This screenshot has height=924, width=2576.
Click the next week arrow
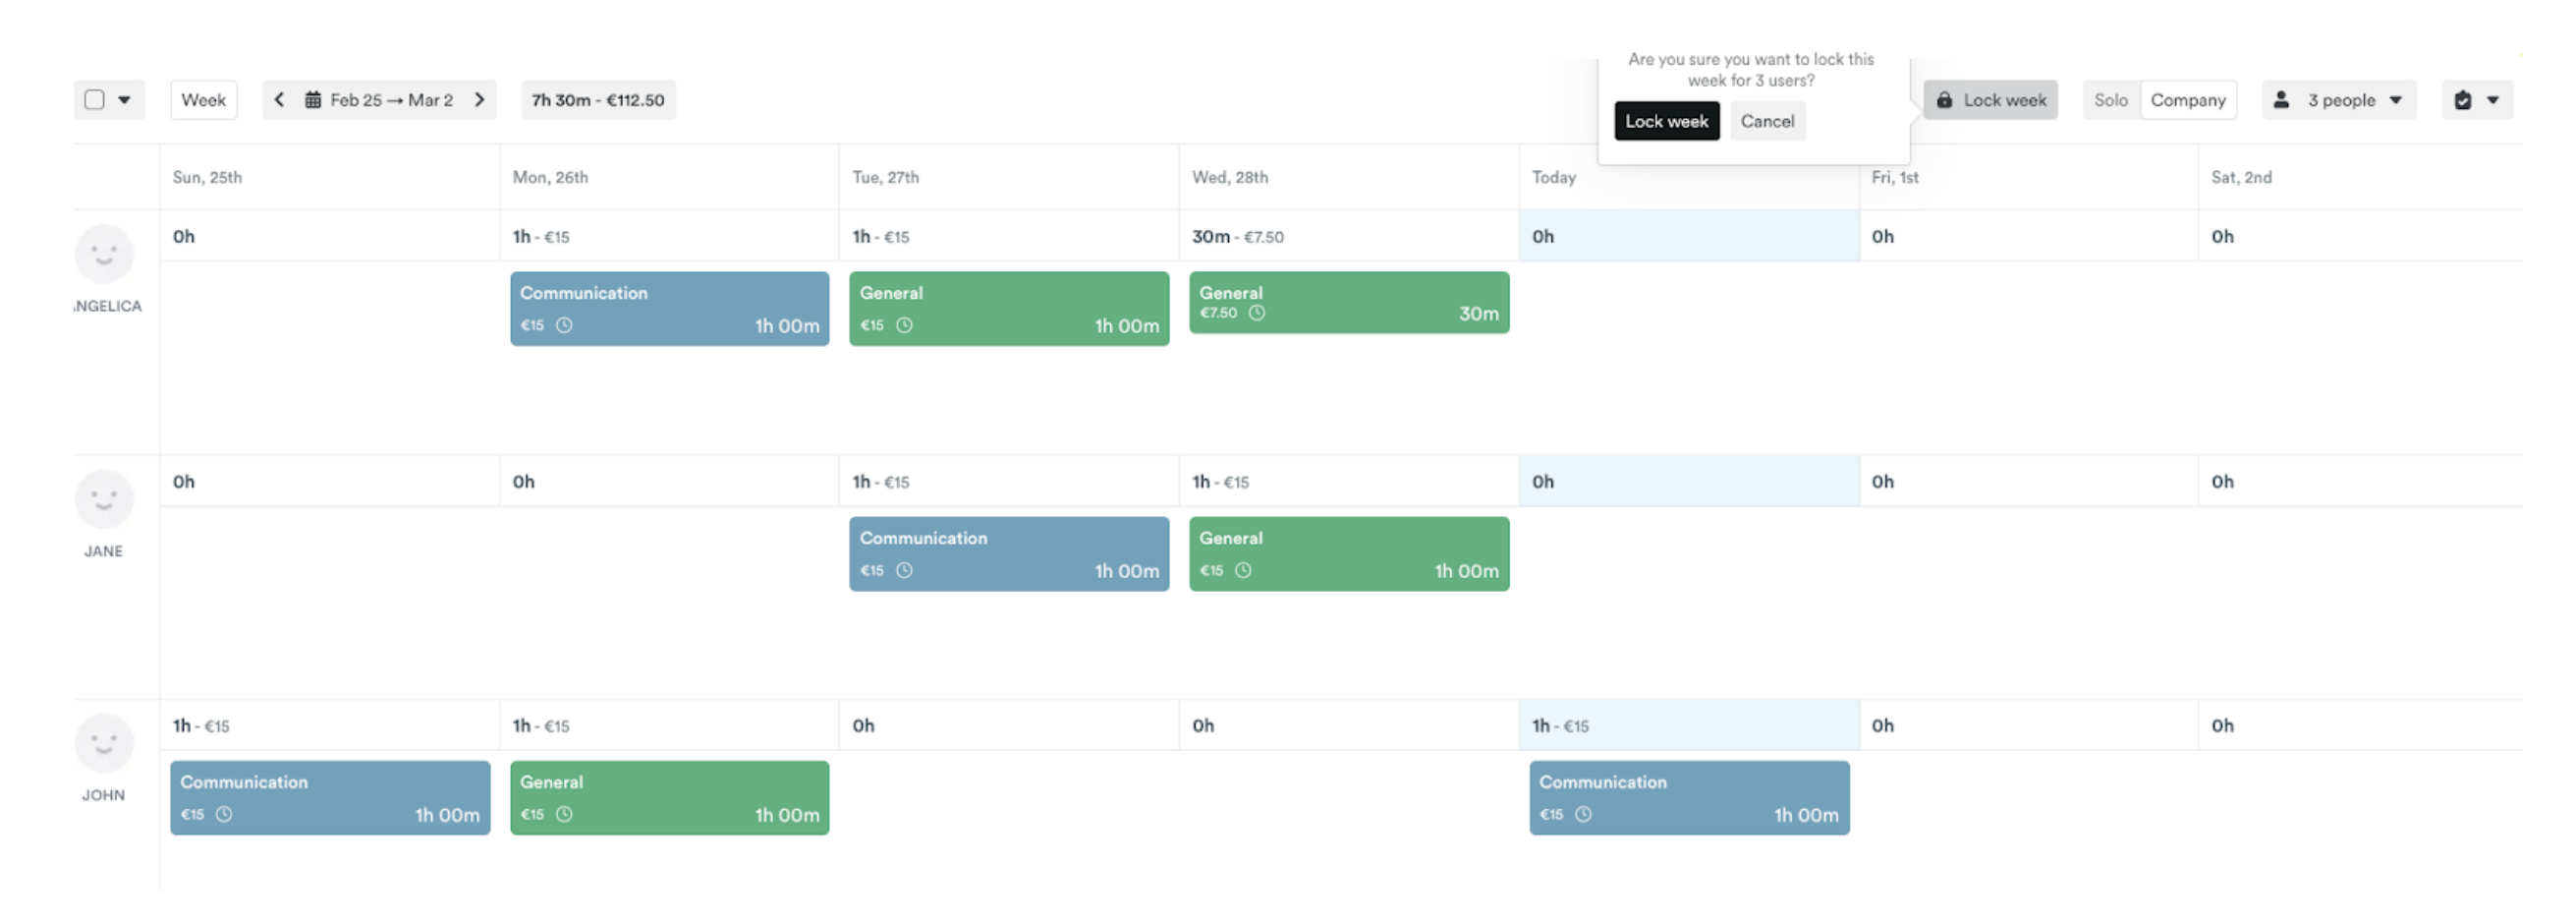(480, 100)
